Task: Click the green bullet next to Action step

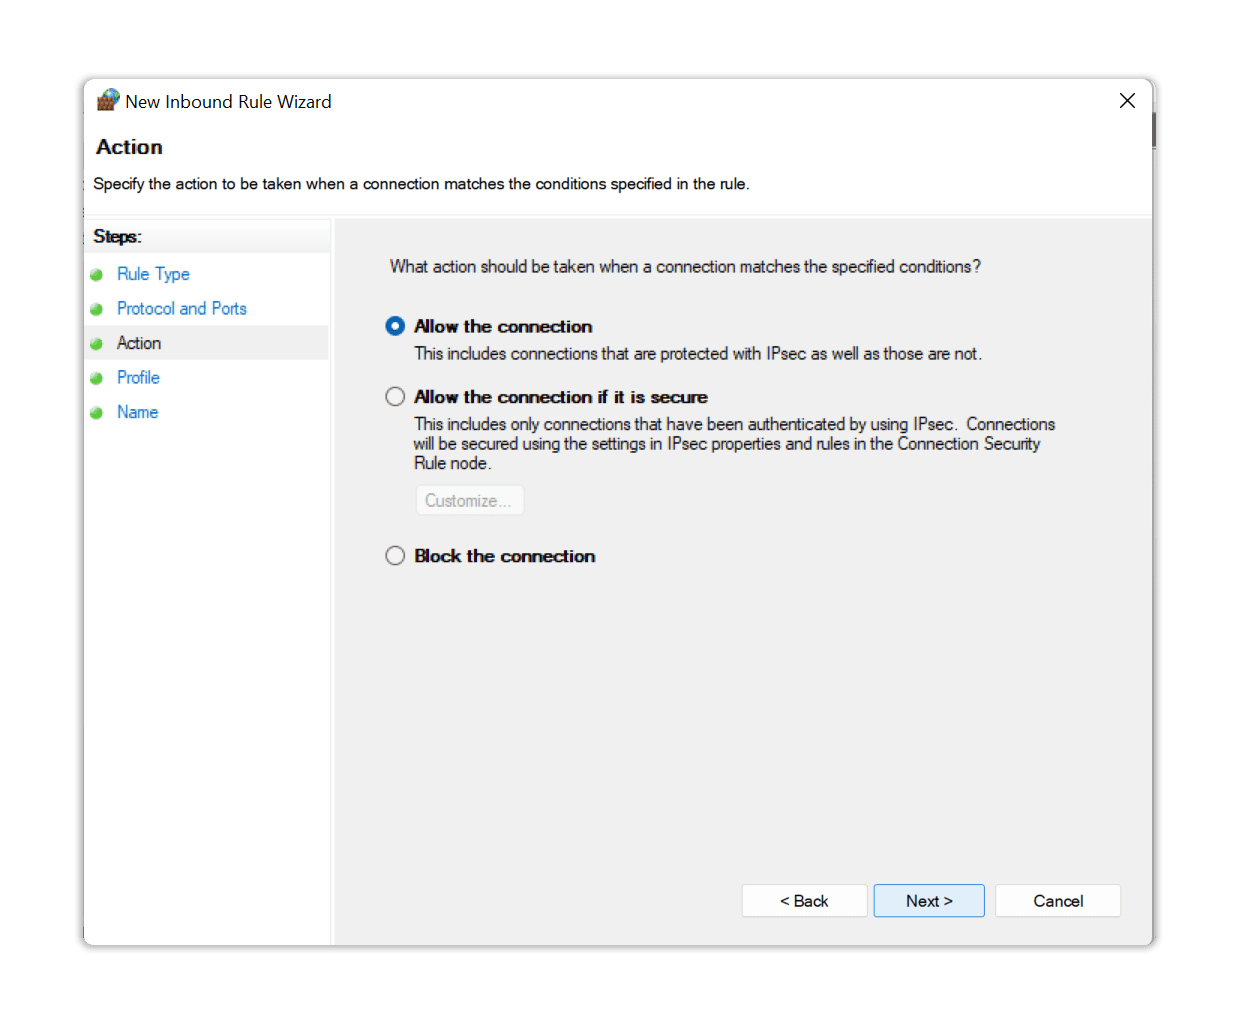Action: (x=97, y=344)
